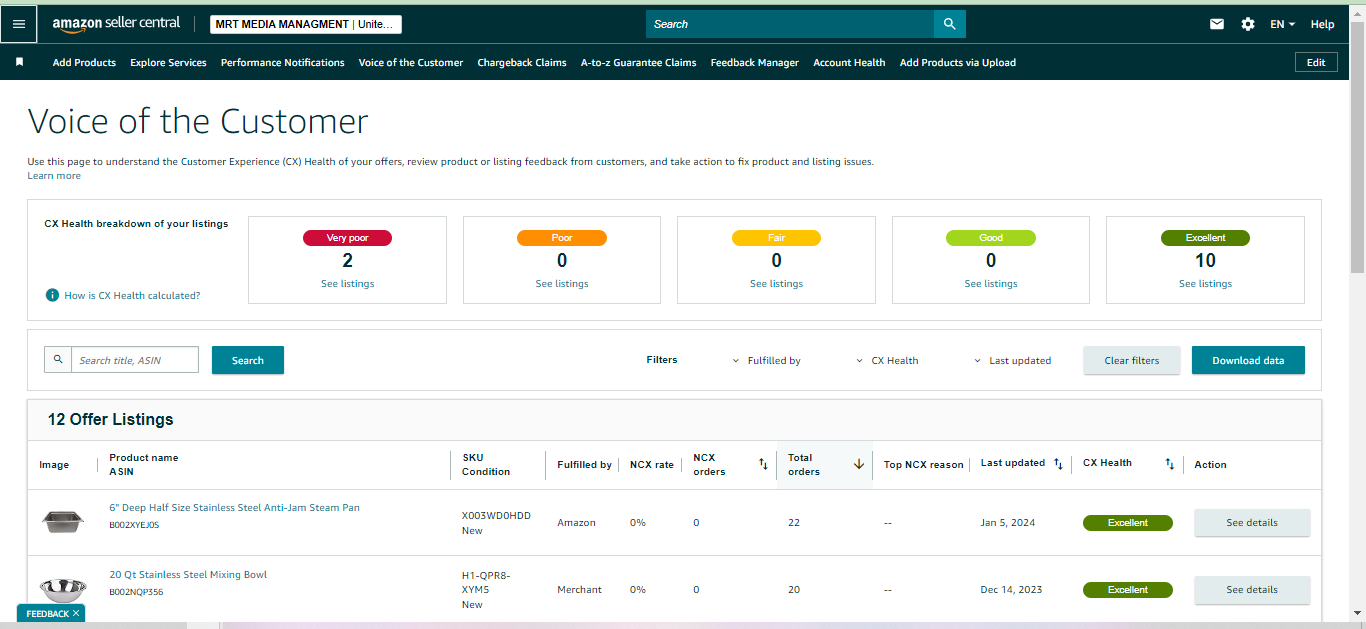Sort by CX Health arrows icon

1170,464
